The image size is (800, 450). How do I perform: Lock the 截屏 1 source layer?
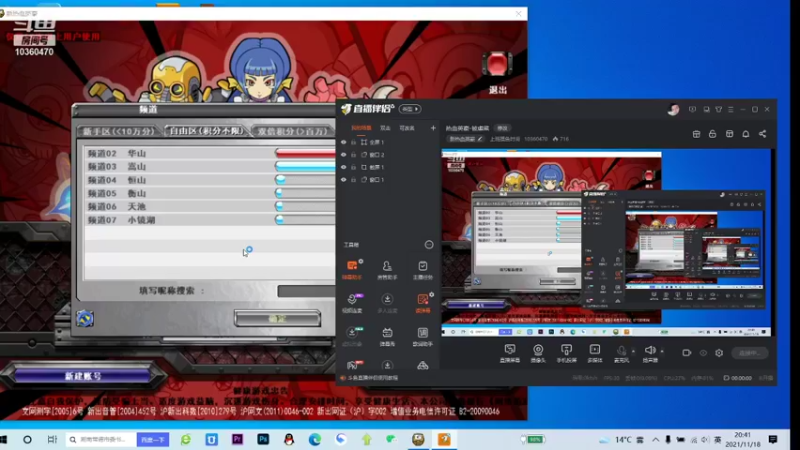[x=353, y=167]
